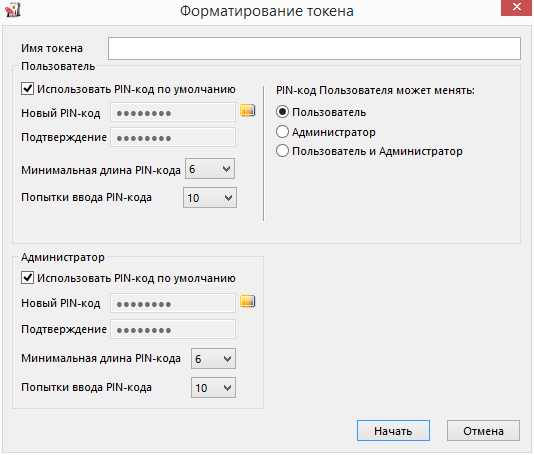Close the Форматирование токена dialog
The image size is (534, 455).
tap(516, 7)
